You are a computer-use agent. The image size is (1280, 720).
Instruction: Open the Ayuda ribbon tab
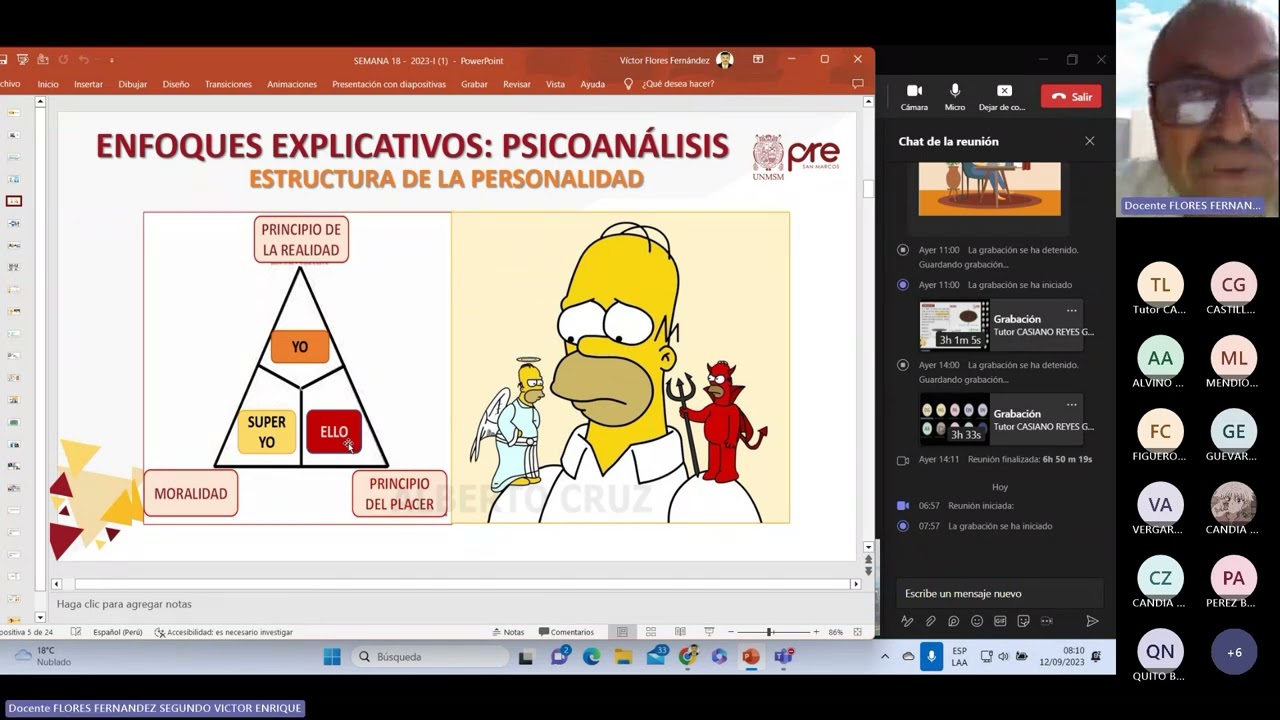coord(593,84)
